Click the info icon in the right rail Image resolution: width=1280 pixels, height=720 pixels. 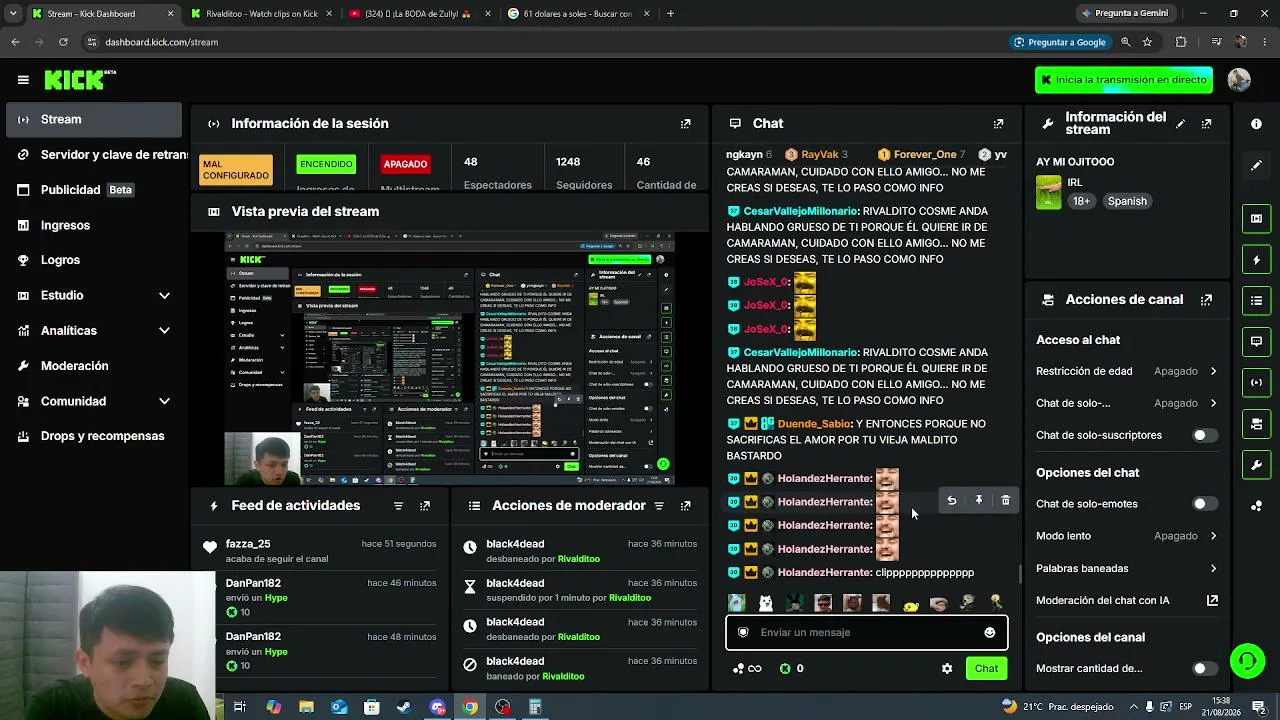[1256, 124]
